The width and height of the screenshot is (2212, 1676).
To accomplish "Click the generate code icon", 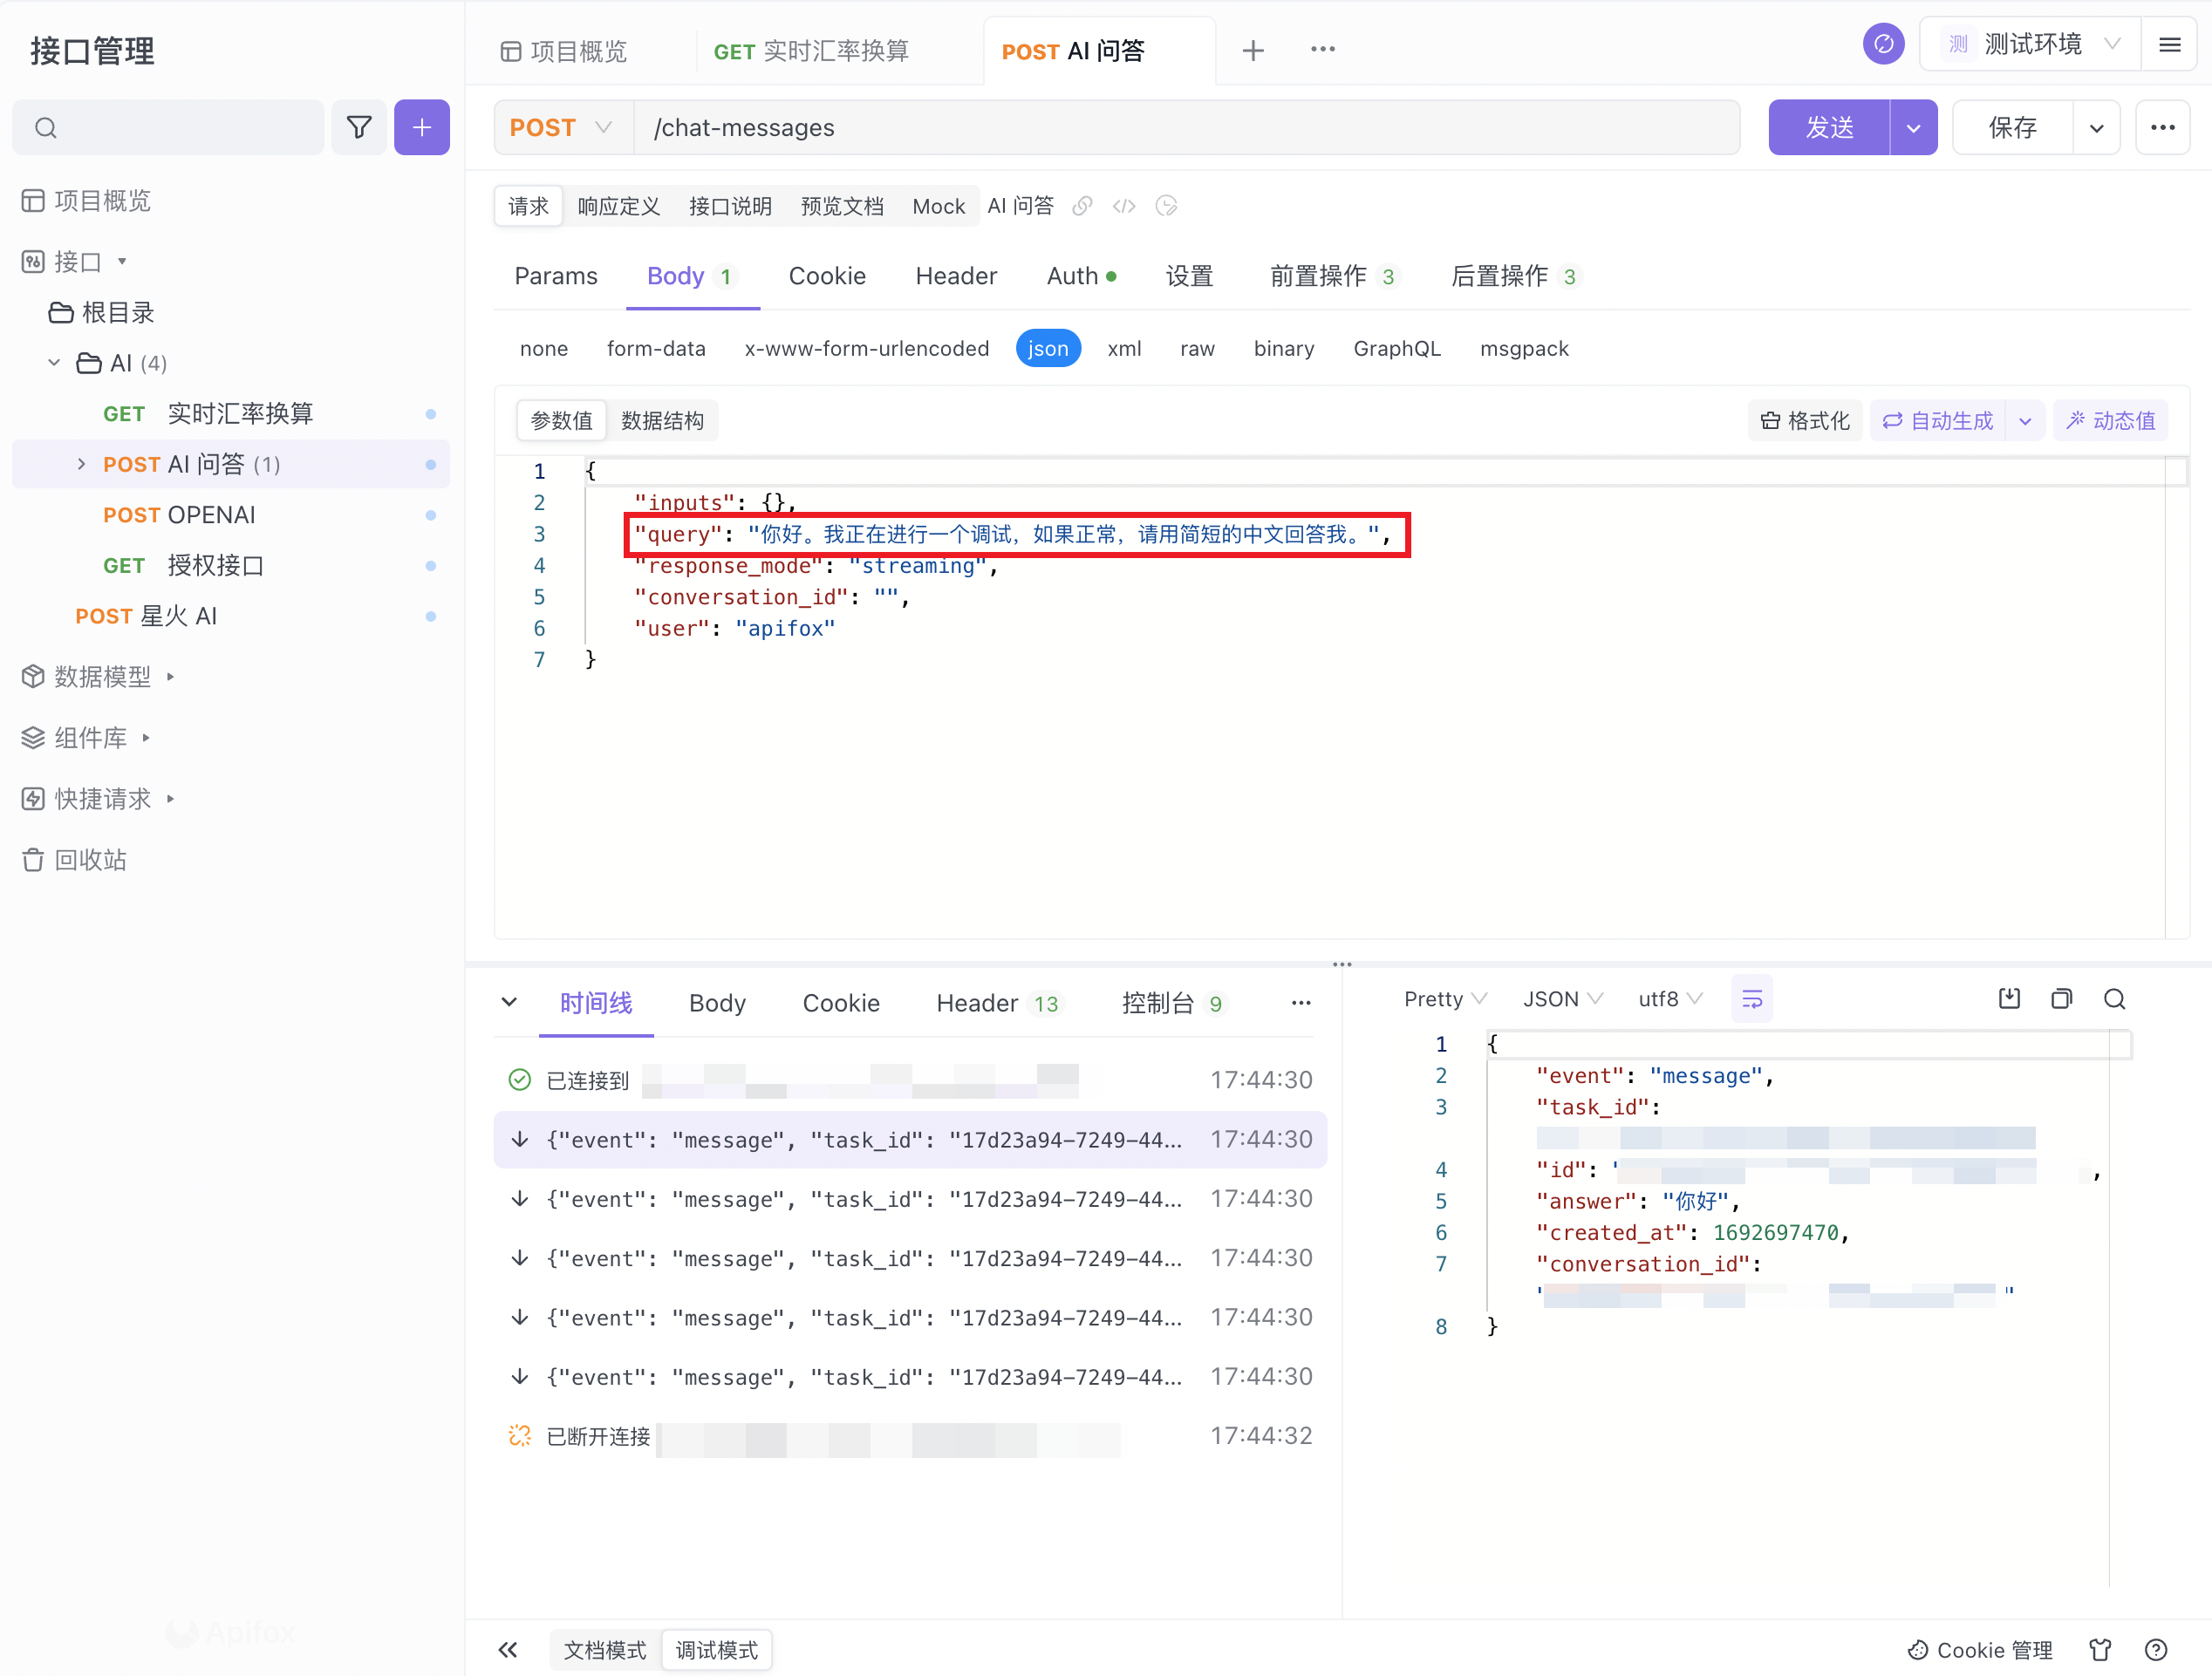I will [x=1124, y=206].
